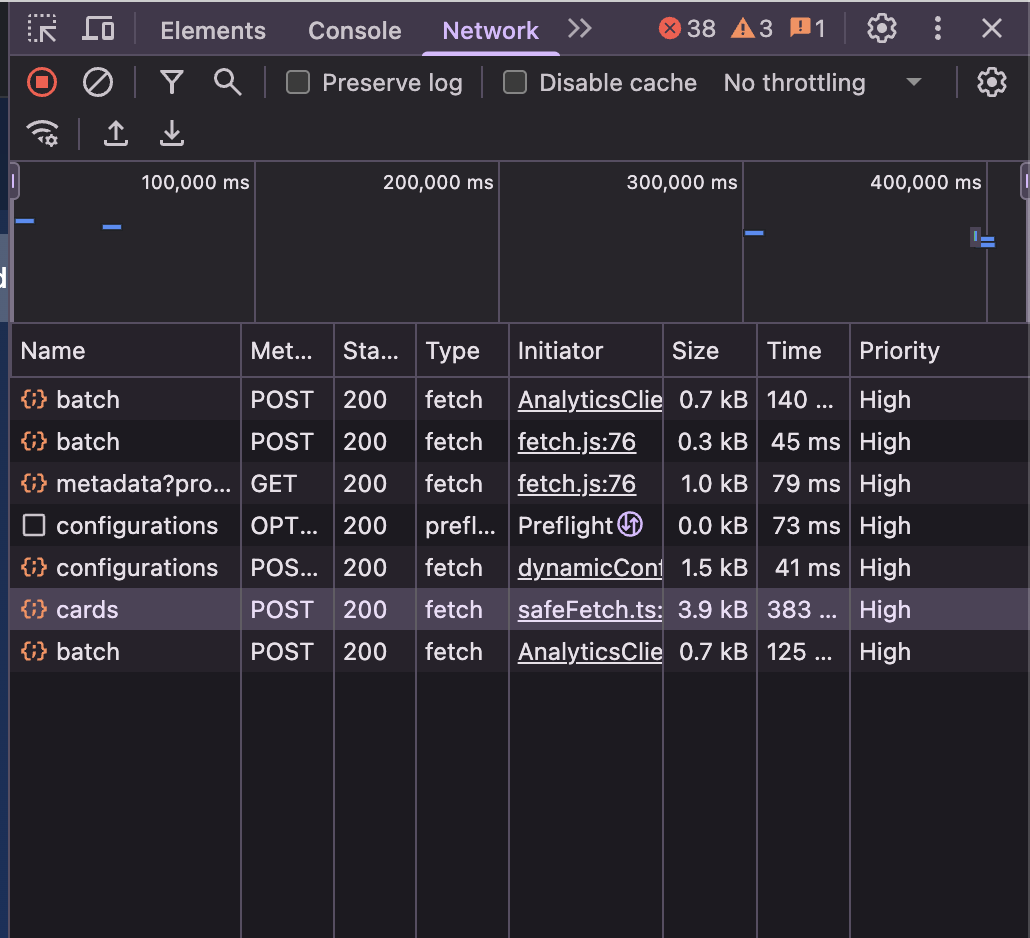Open the safeFetch.ts initiator link
This screenshot has height=938, width=1030.
click(590, 610)
